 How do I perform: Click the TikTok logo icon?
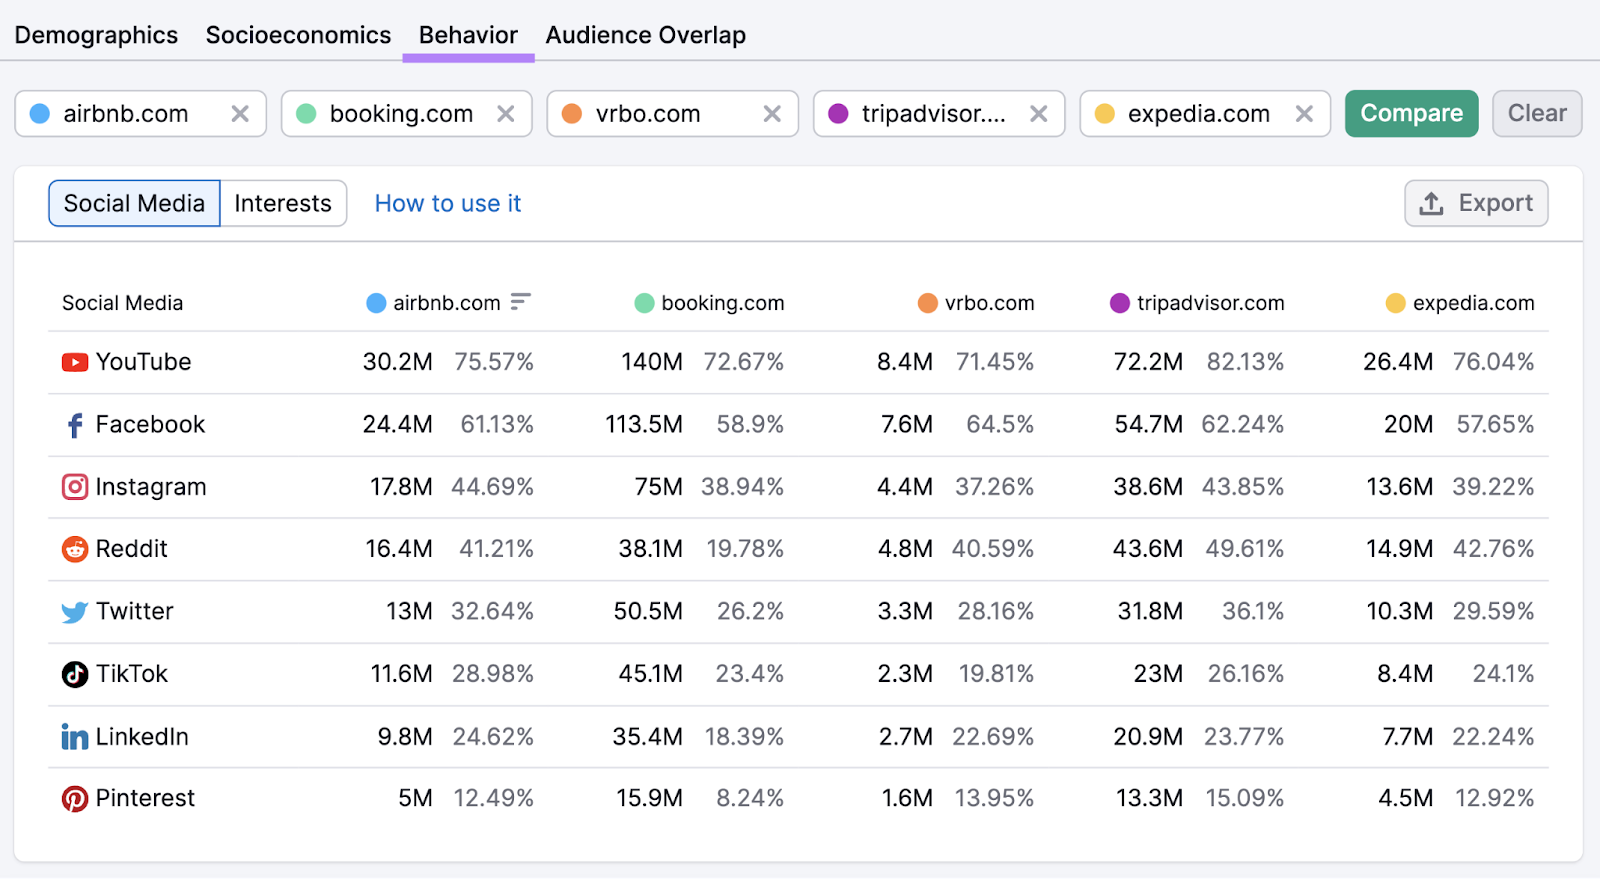coord(75,674)
